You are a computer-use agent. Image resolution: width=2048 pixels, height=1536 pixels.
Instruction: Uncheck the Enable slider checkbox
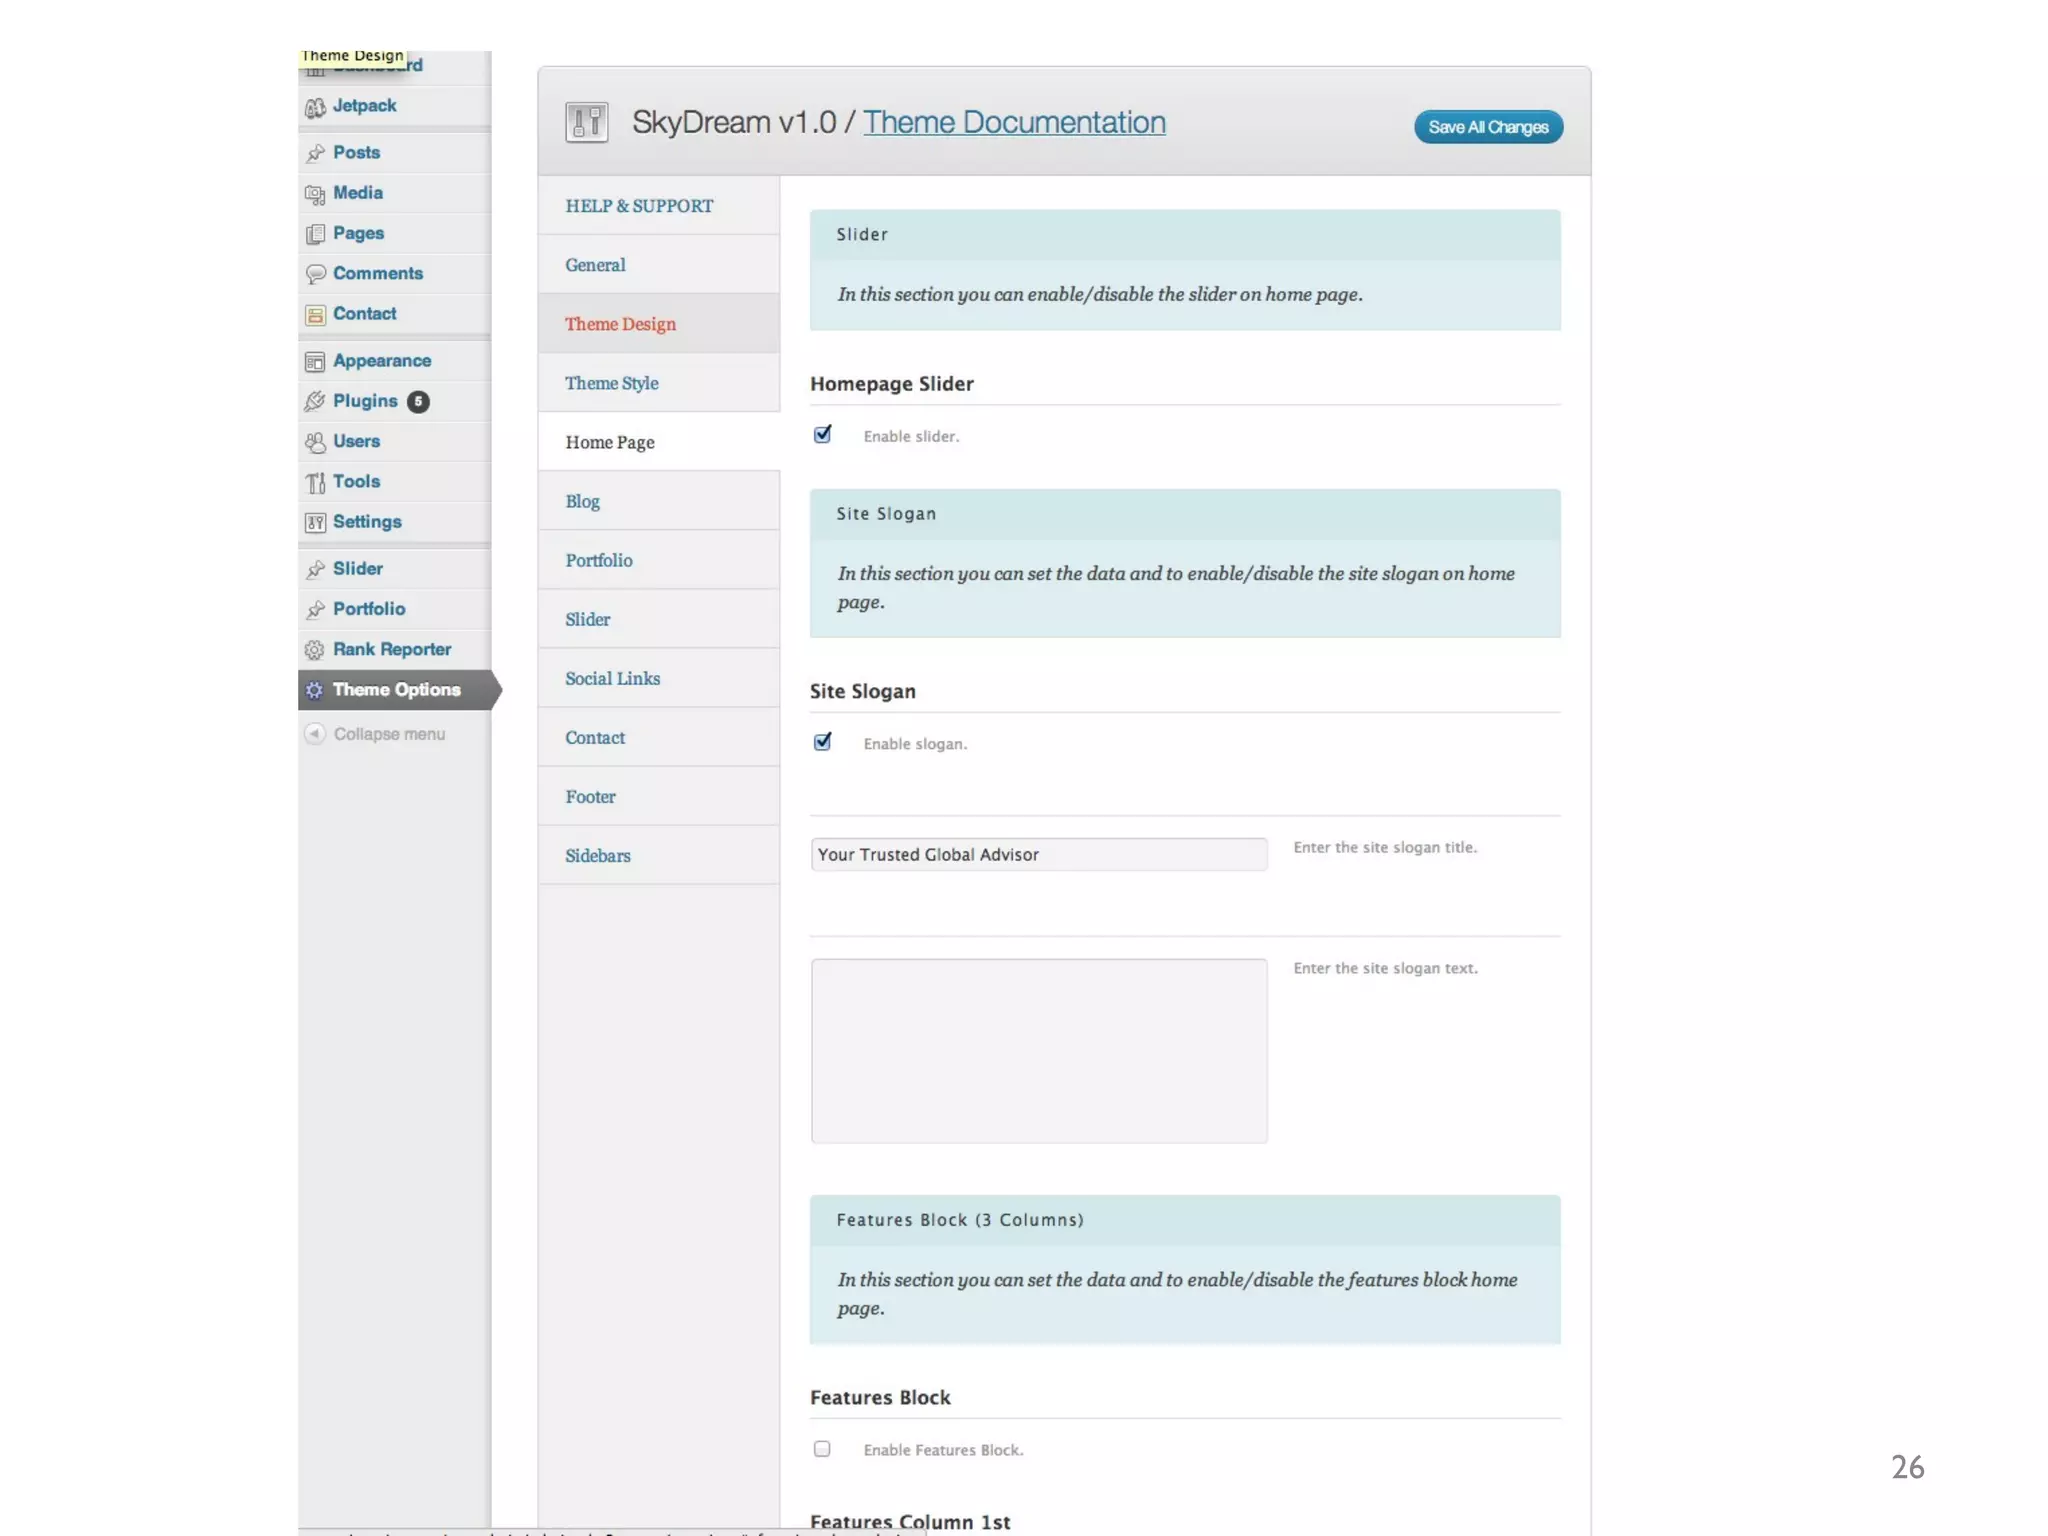coord(822,435)
